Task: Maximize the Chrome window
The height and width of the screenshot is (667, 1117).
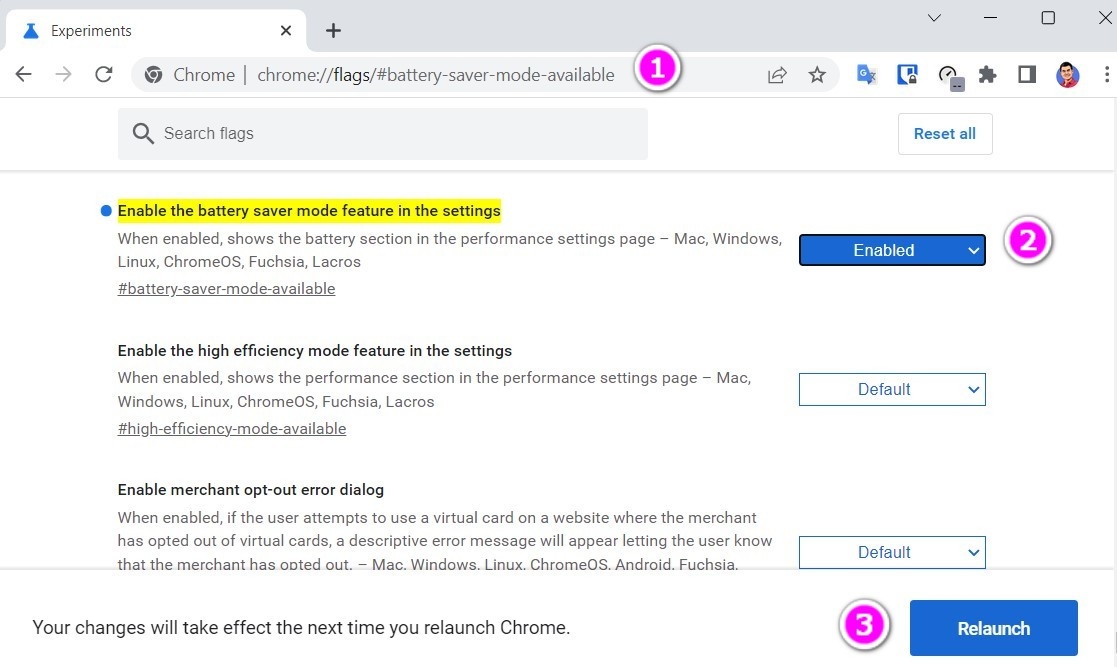Action: tap(1048, 18)
